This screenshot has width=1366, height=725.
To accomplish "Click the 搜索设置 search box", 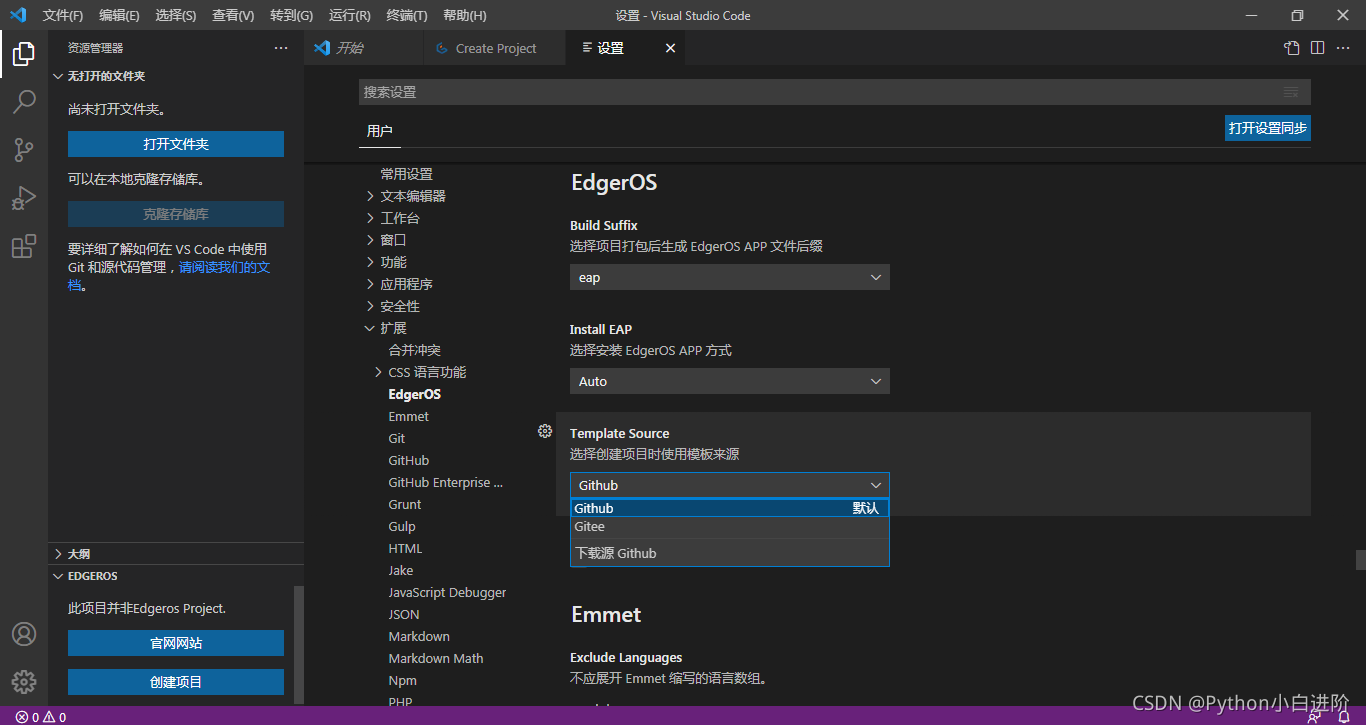I will (834, 92).
